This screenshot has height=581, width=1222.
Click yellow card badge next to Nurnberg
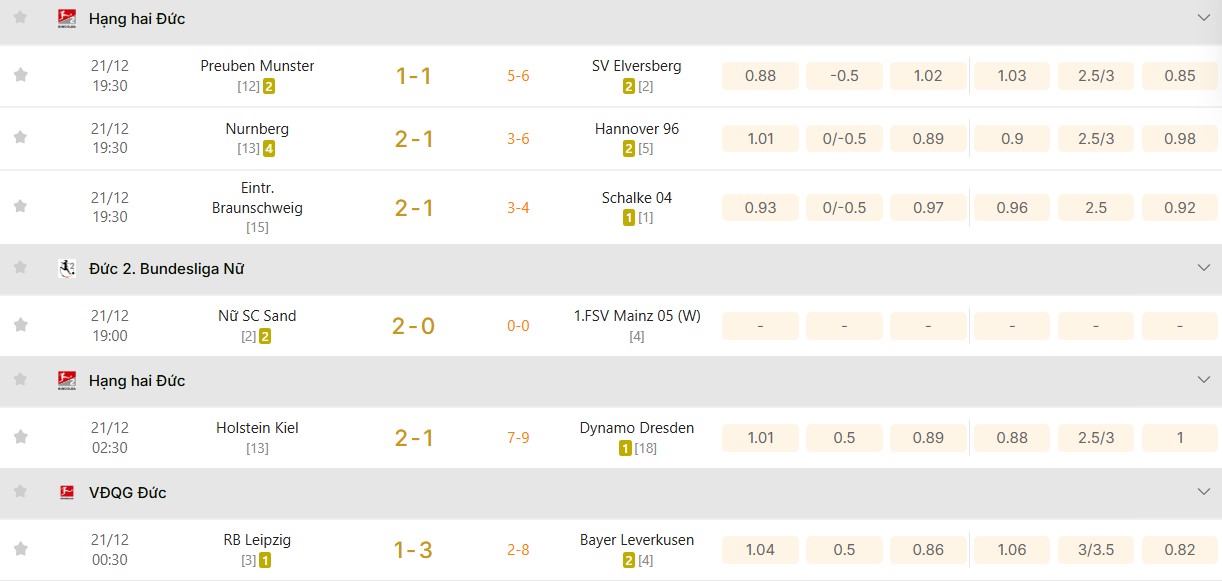269,149
